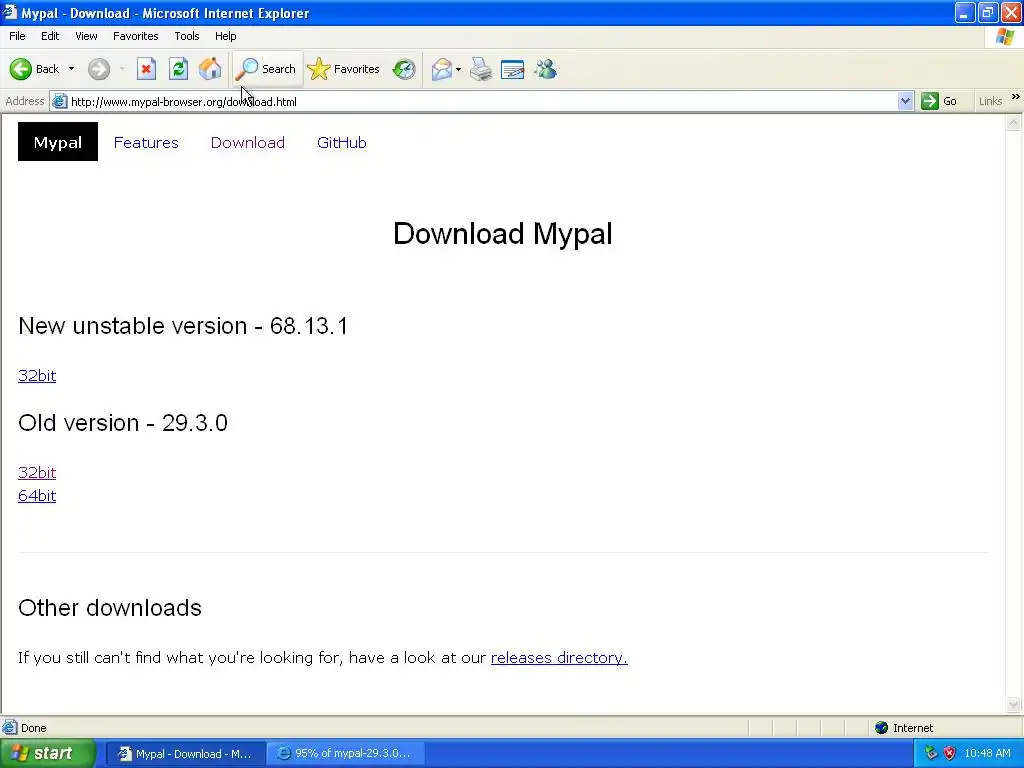The width and height of the screenshot is (1024, 768).
Task: Click the New unstable version heading
Action: click(183, 326)
